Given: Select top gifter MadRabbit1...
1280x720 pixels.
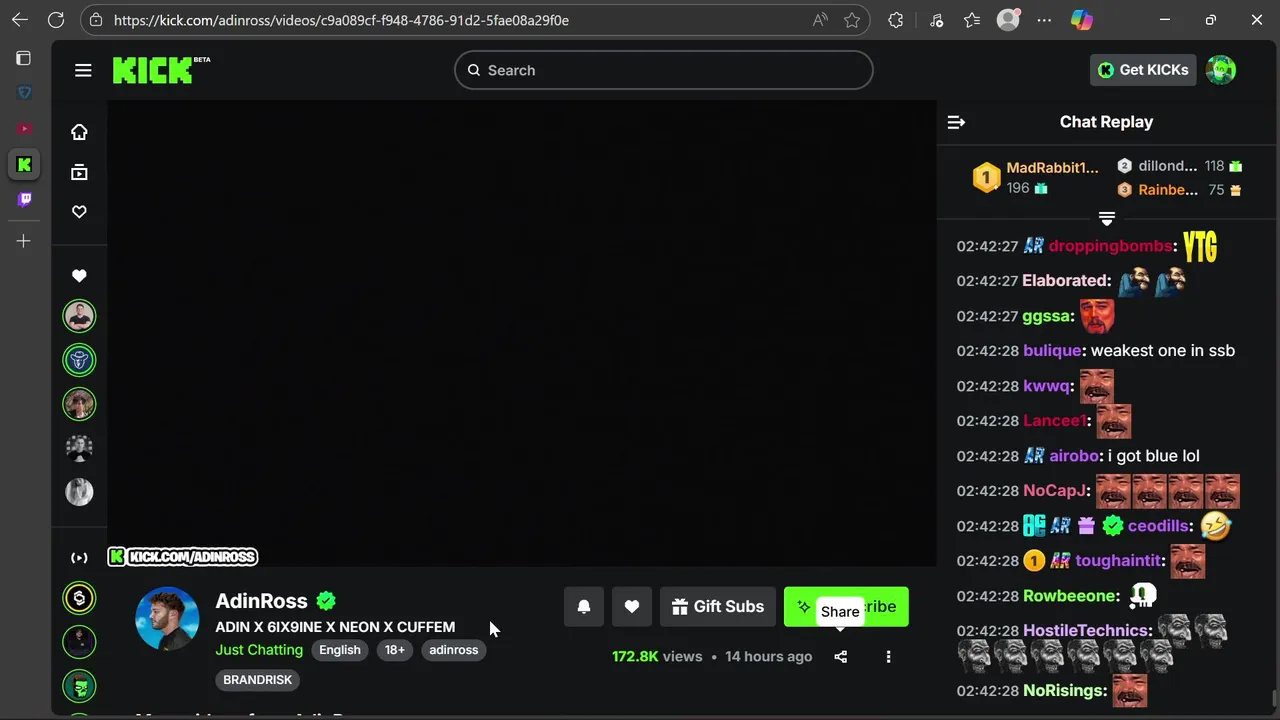Looking at the screenshot, I should (x=1052, y=168).
